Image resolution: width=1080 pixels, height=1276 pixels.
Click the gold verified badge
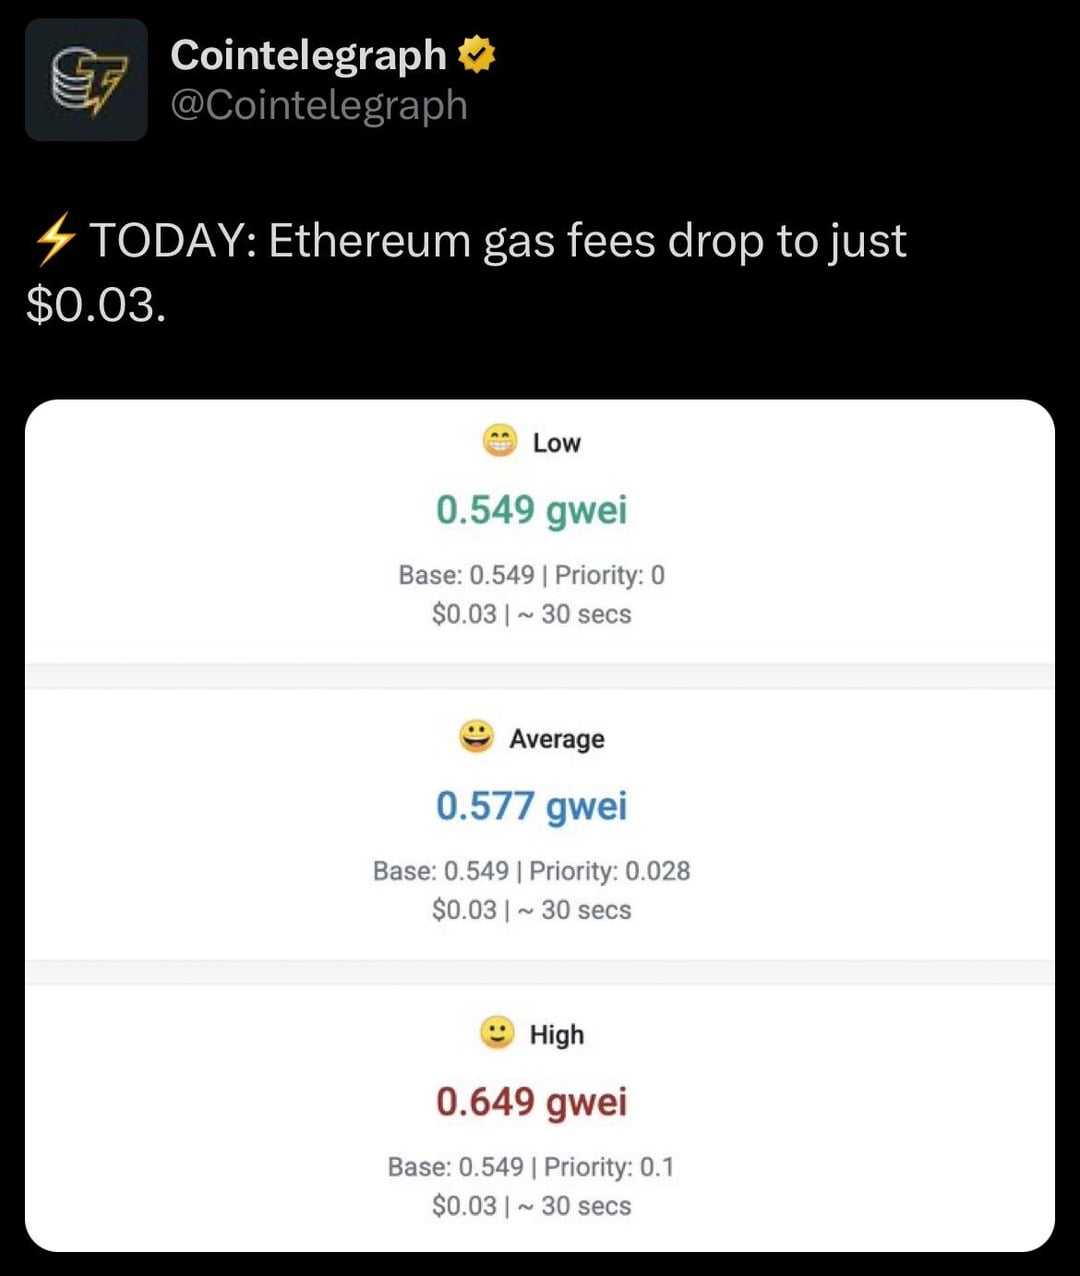[477, 55]
